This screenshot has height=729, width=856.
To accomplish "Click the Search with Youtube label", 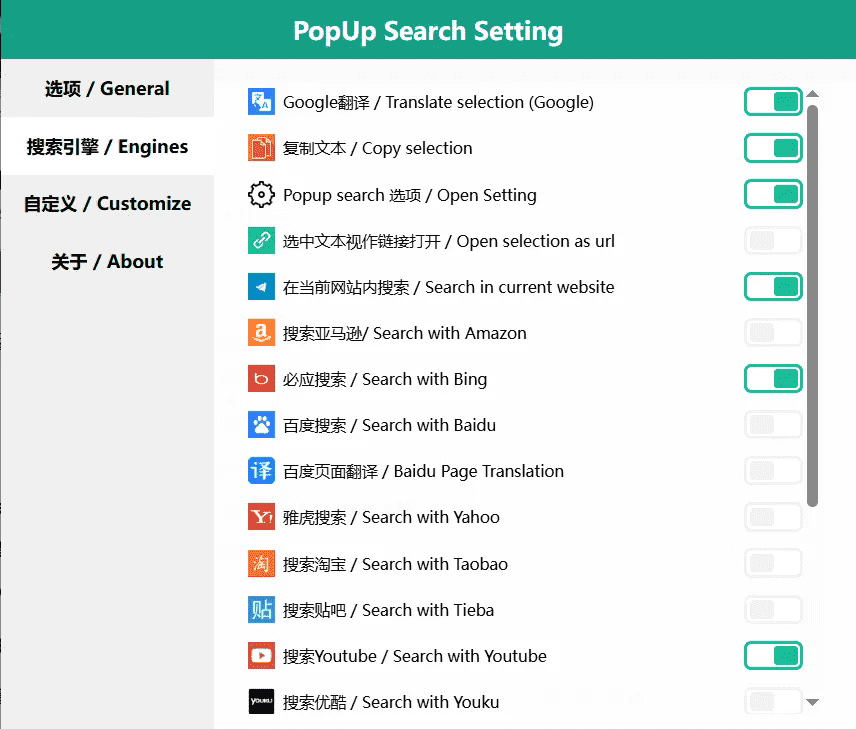I will [414, 656].
